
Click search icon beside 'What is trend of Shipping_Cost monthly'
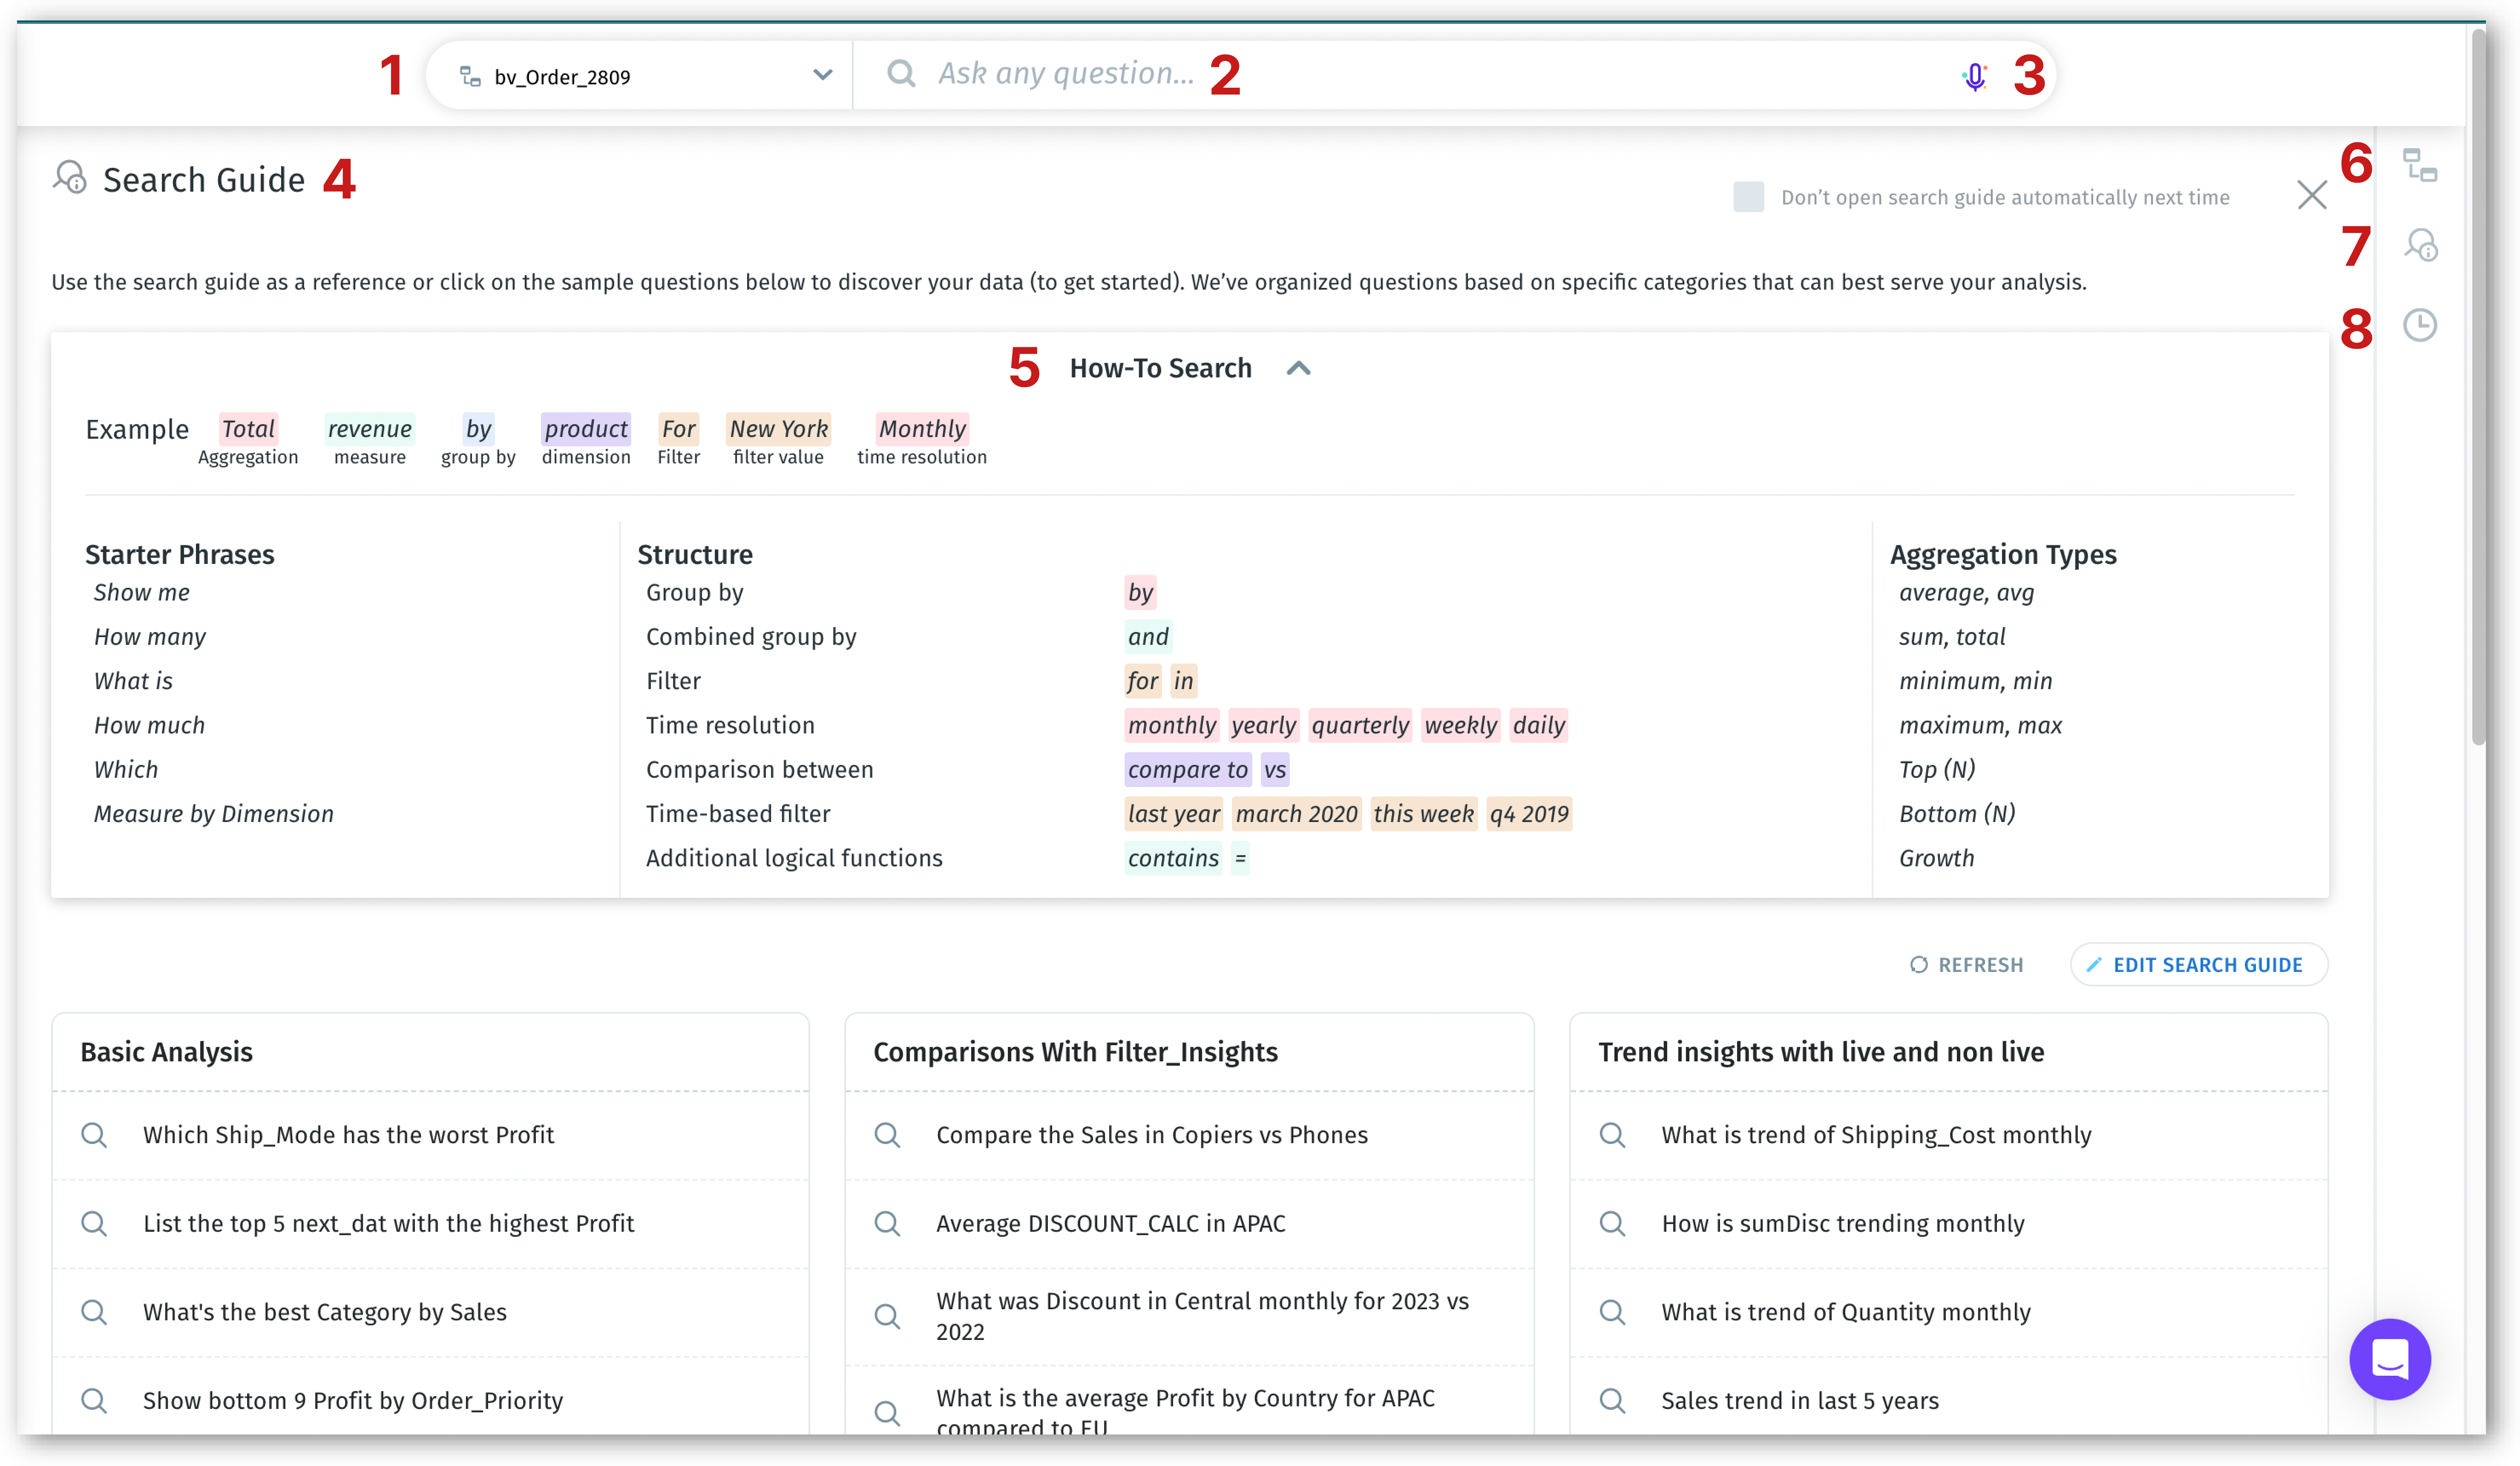pos(1612,1135)
